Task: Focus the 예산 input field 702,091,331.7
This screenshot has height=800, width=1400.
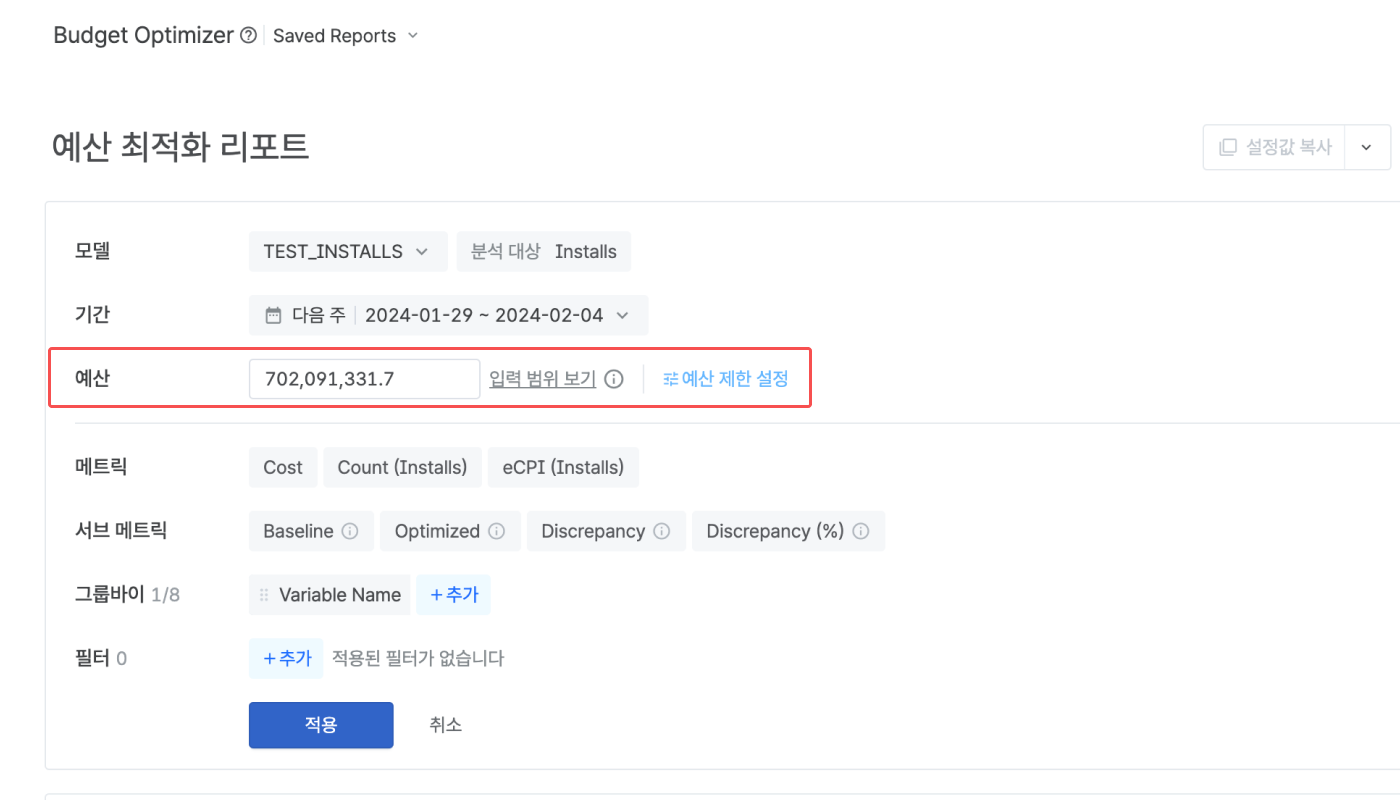Action: tap(364, 379)
